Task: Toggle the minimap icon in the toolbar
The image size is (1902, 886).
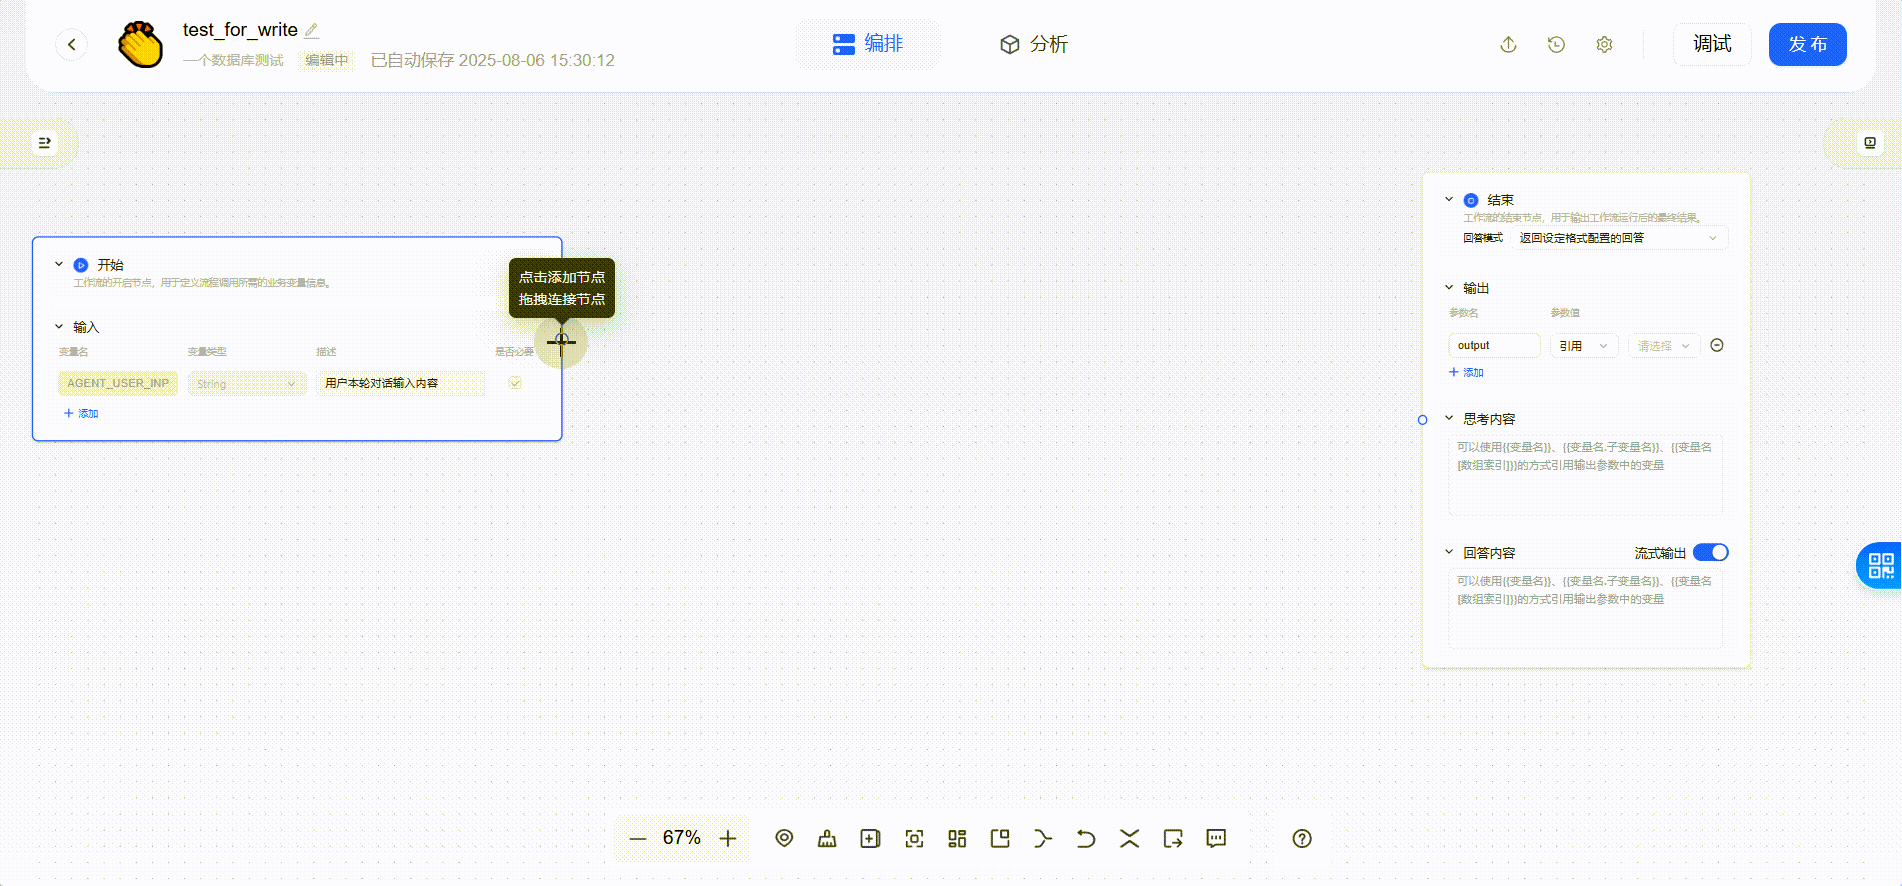Action: click(1000, 839)
